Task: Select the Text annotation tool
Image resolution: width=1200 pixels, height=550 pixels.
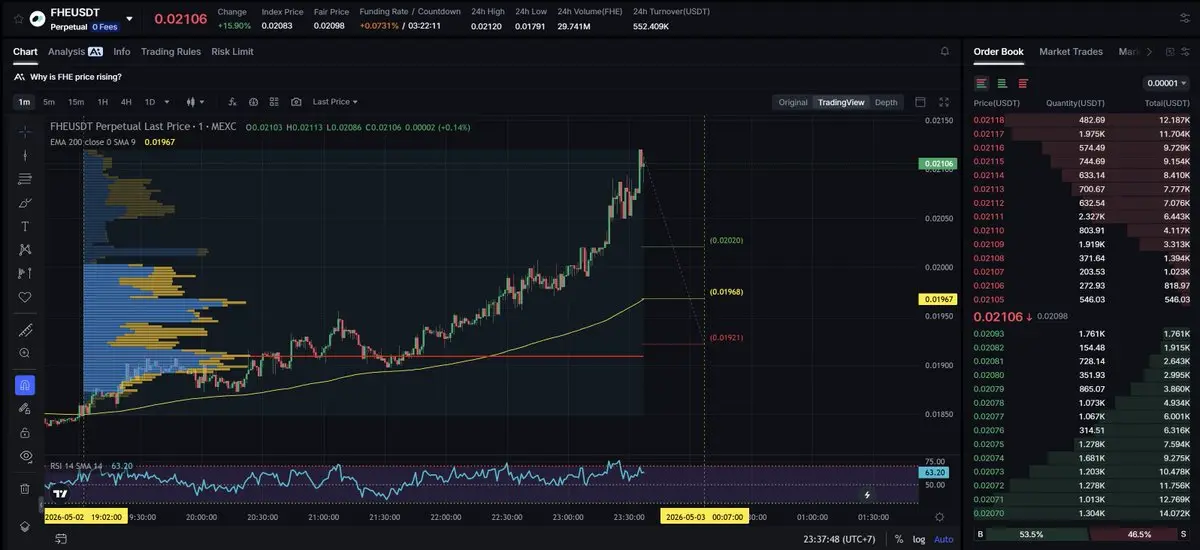Action: pos(25,226)
